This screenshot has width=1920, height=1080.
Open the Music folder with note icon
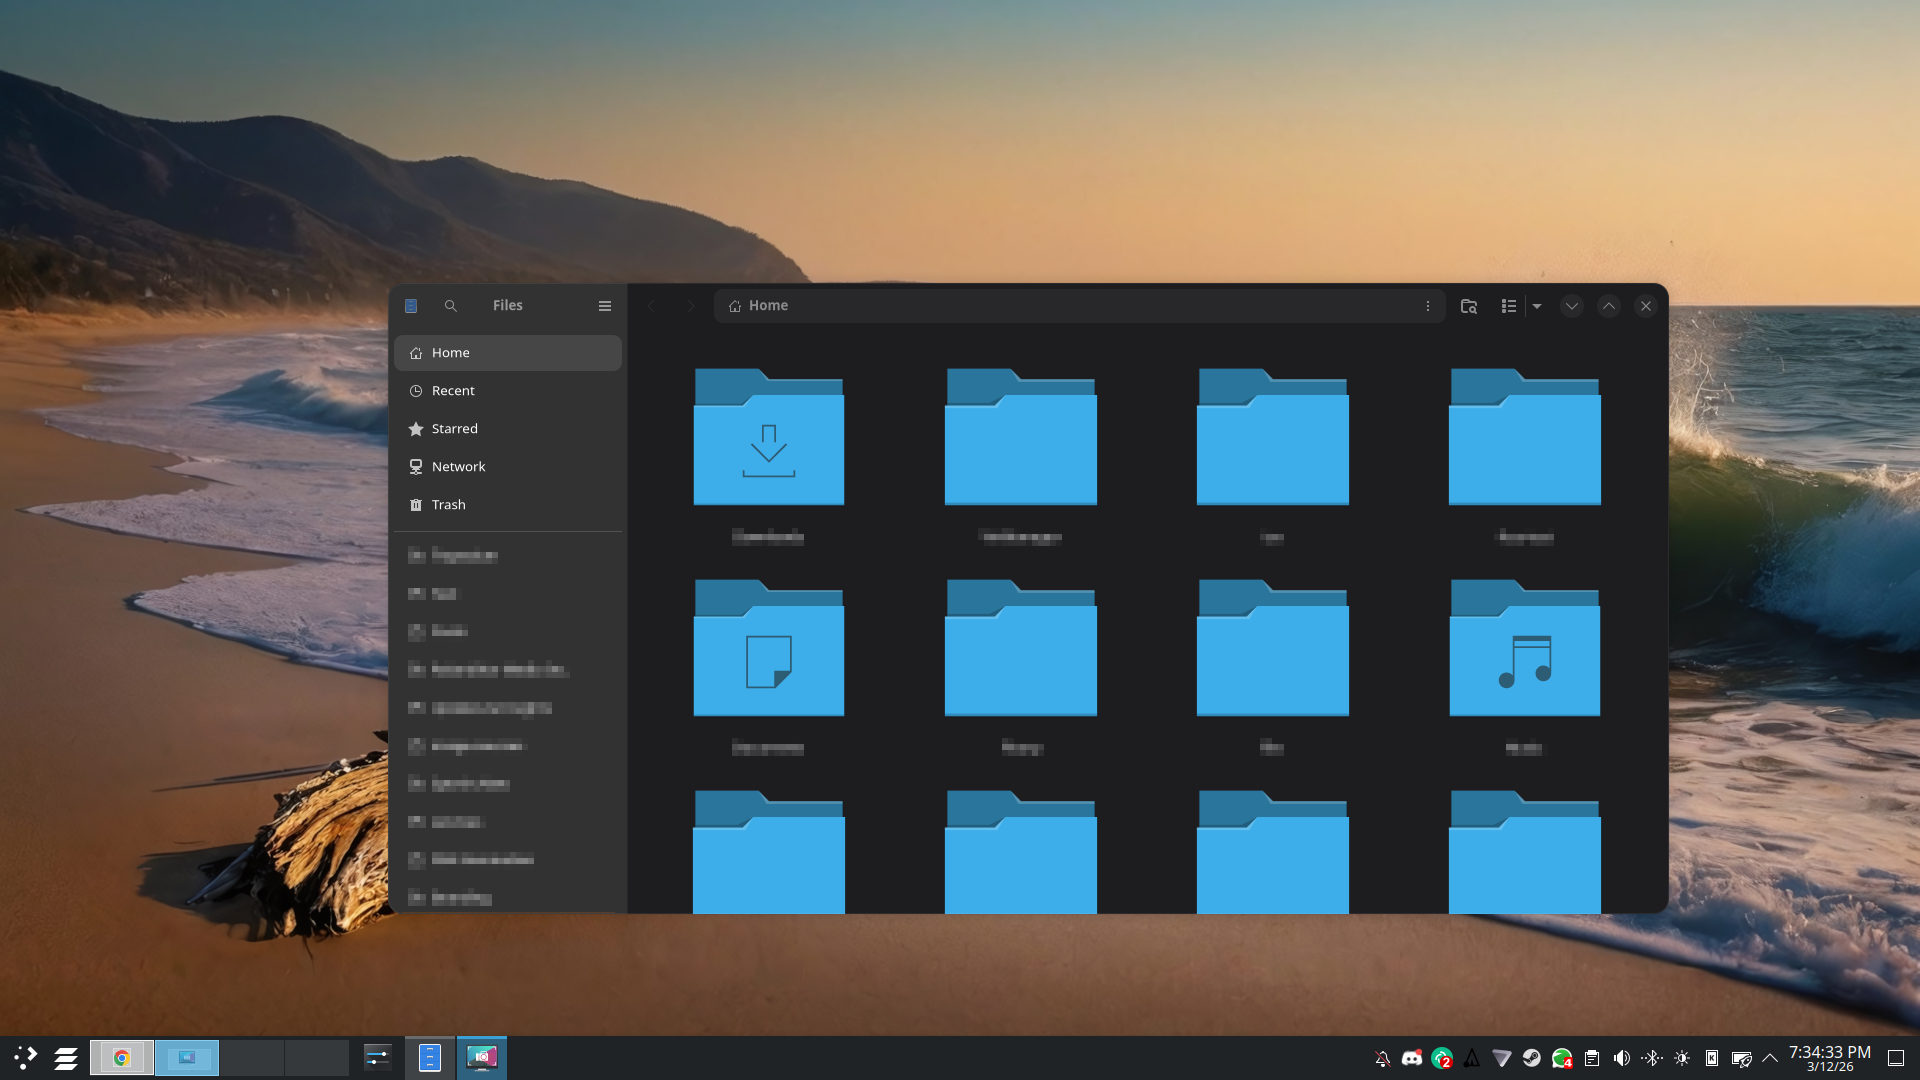tap(1524, 651)
